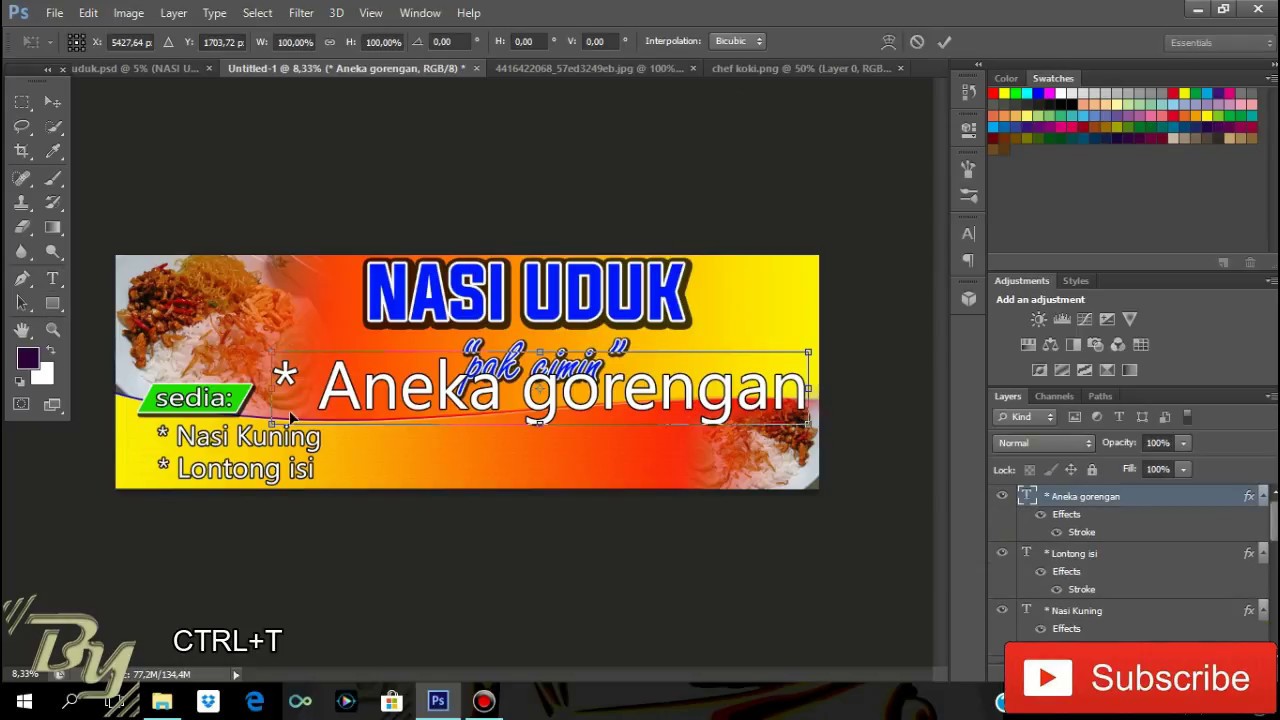The height and width of the screenshot is (720, 1280).
Task: Click link icon between W and H
Action: coord(330,42)
